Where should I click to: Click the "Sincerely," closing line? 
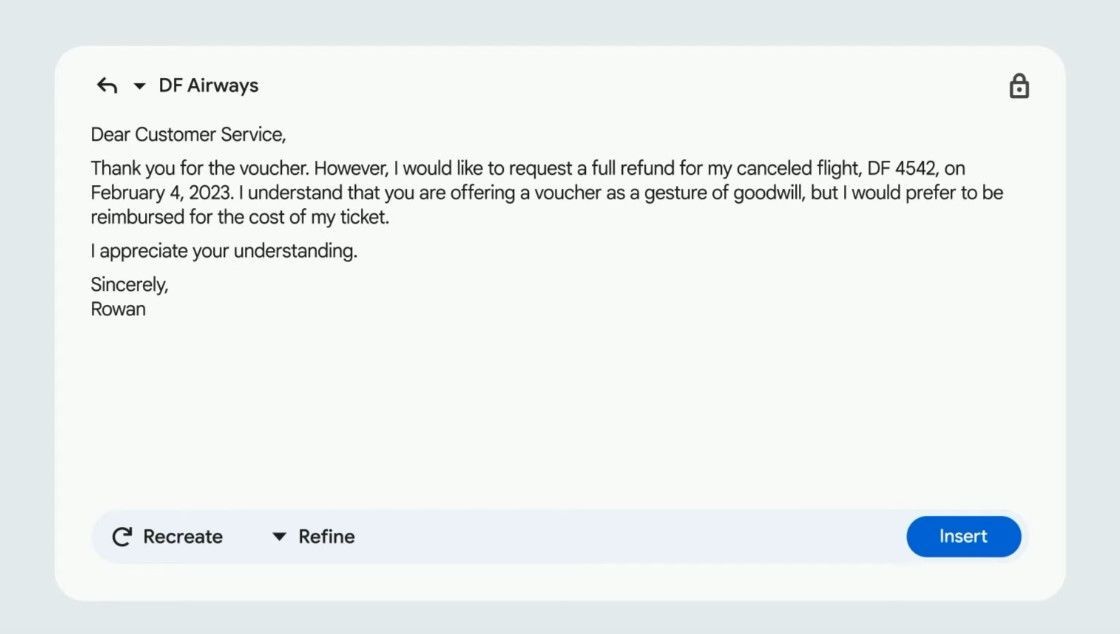click(129, 285)
